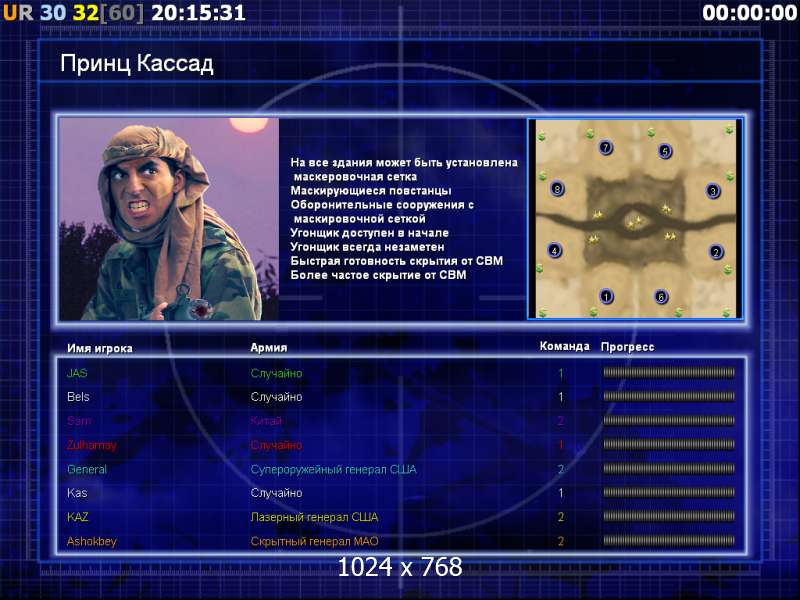Image resolution: width=800 pixels, height=600 pixels.
Task: Select start position 7 on the map
Action: point(606,147)
